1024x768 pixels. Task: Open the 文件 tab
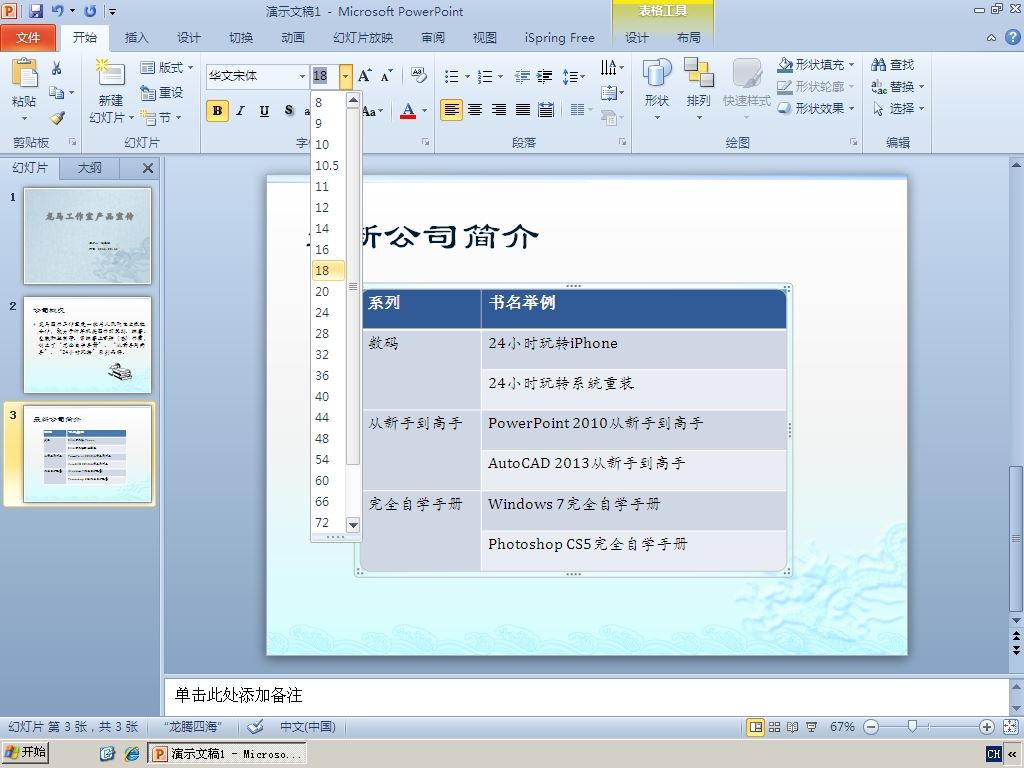tap(27, 37)
